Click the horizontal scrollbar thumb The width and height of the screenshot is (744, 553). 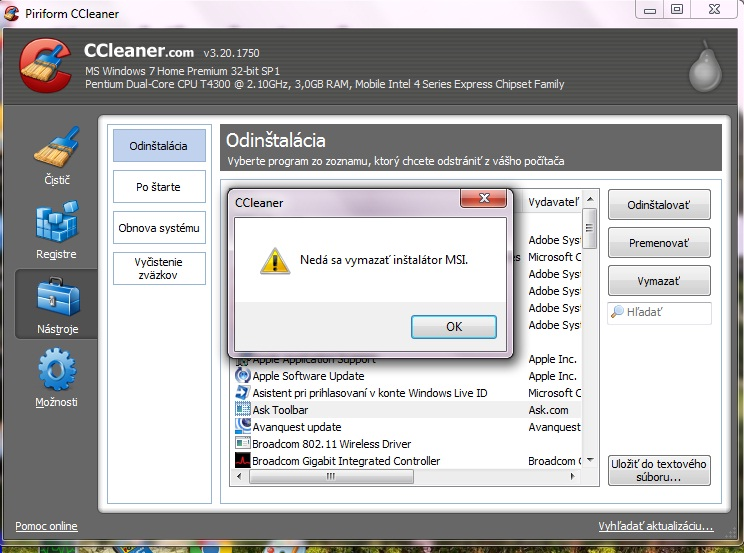331,476
